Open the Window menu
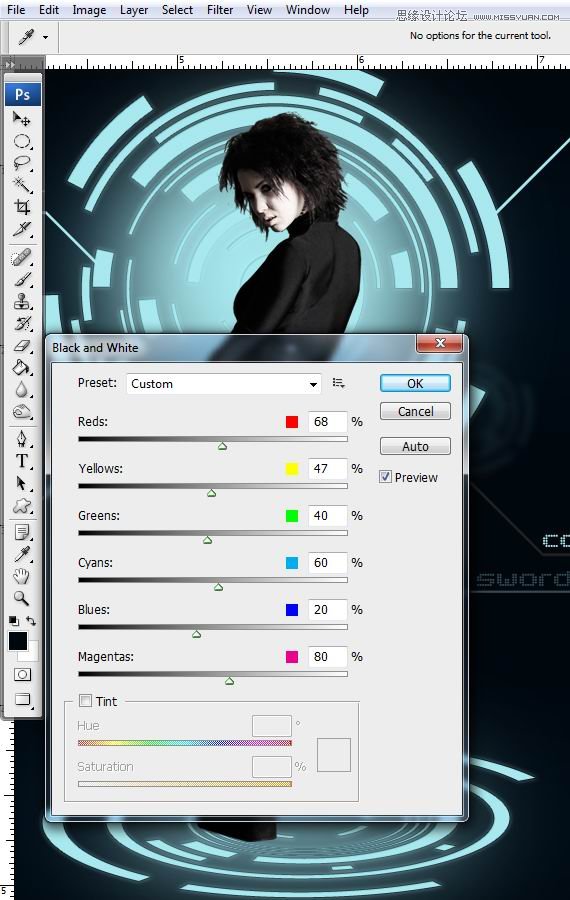This screenshot has width=570, height=900. point(308,10)
